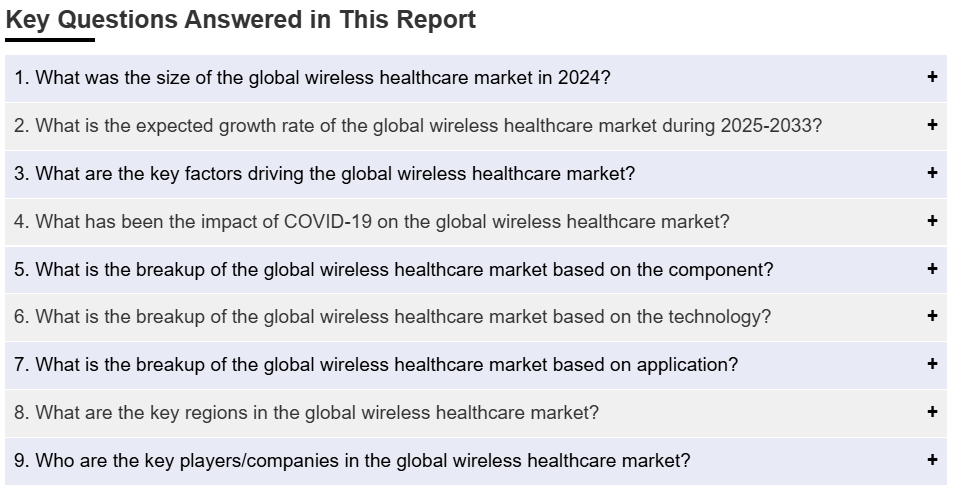Viewport: 953px width, 488px height.
Task: Open breakup based on the technology row
Action: [x=476, y=317]
